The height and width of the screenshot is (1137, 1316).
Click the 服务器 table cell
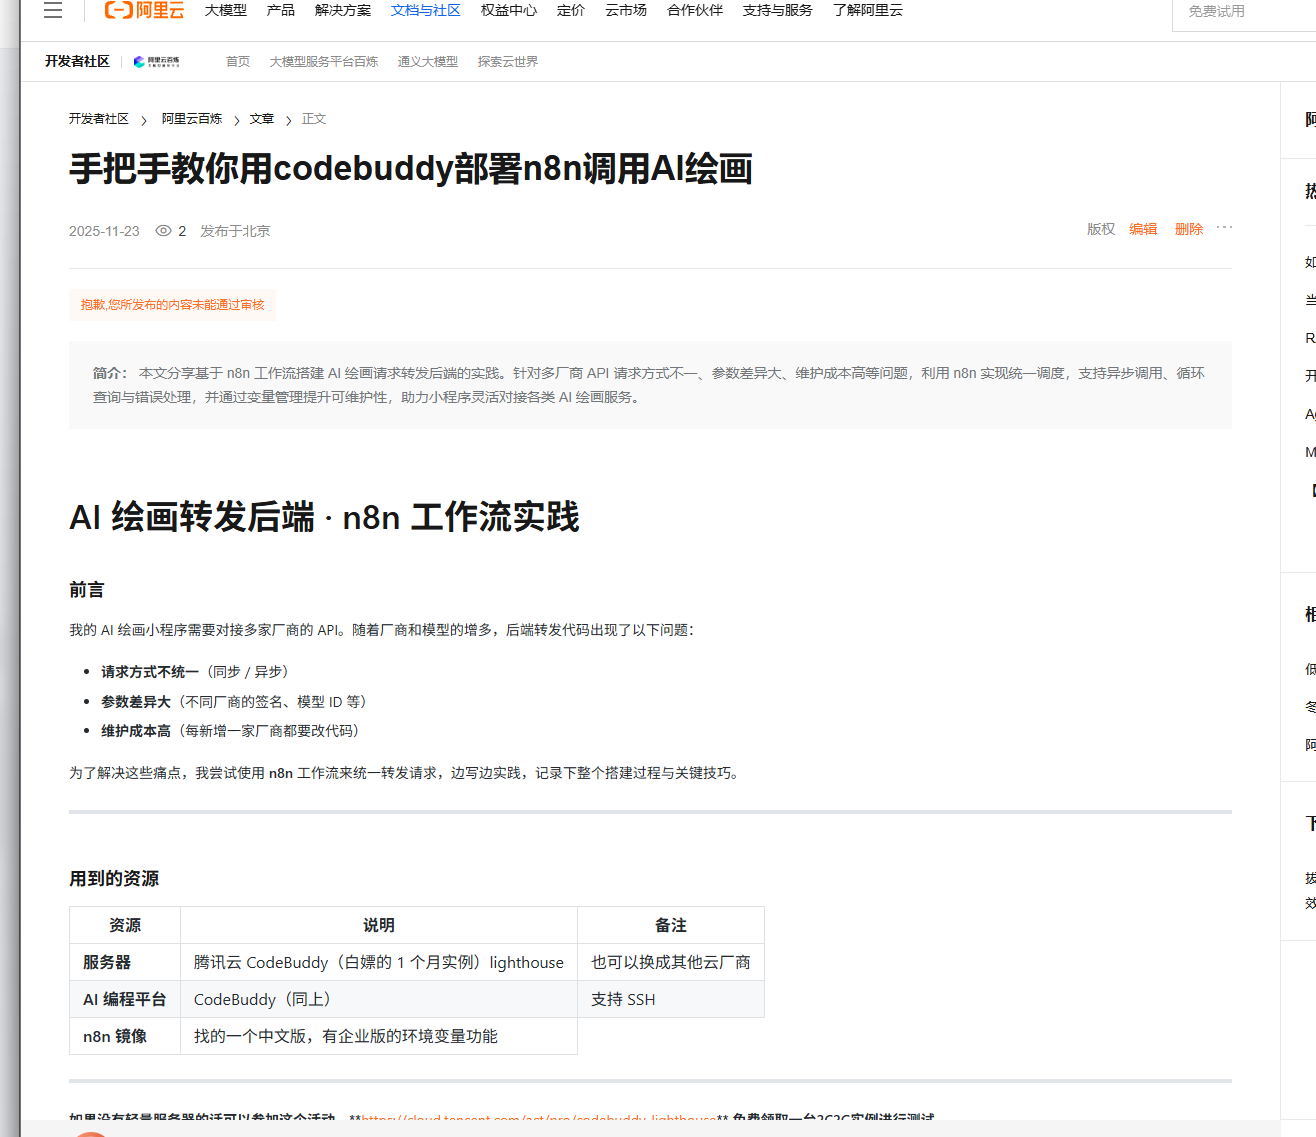click(125, 963)
